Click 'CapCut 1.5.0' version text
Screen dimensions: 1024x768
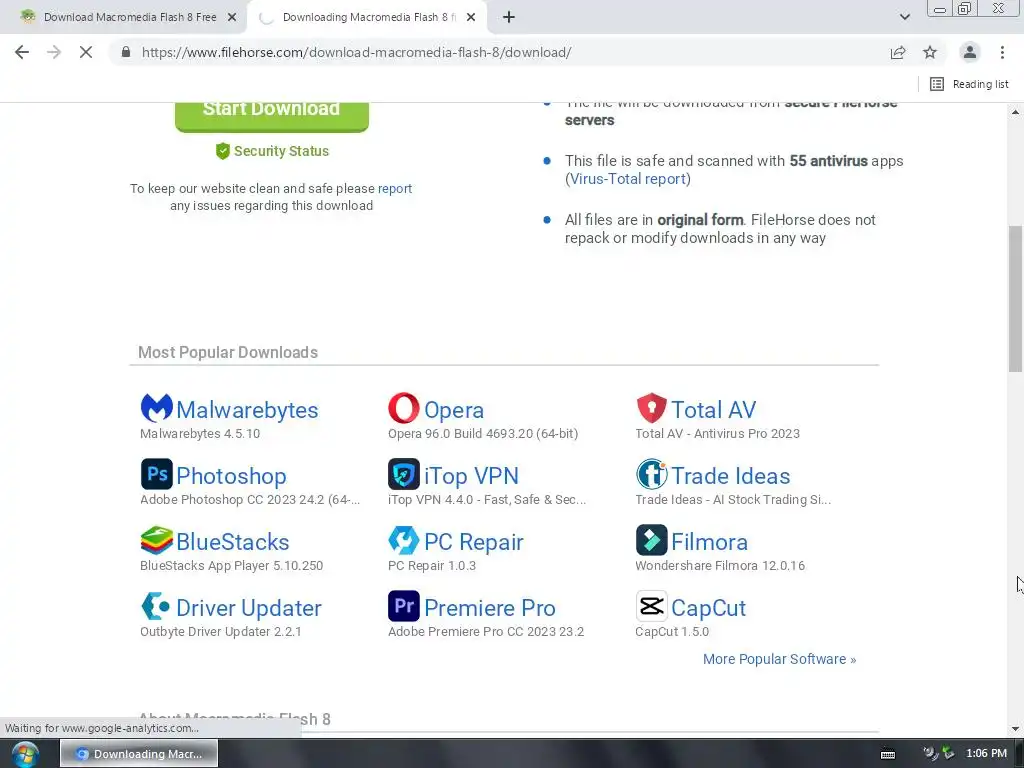(672, 632)
